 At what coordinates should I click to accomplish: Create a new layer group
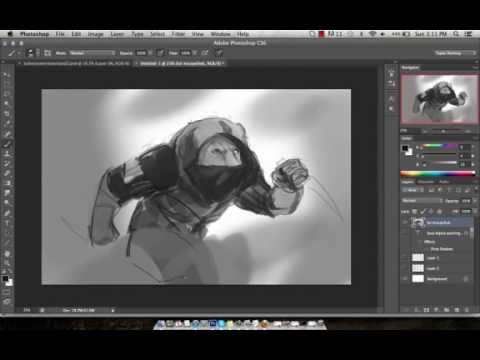click(x=446, y=310)
